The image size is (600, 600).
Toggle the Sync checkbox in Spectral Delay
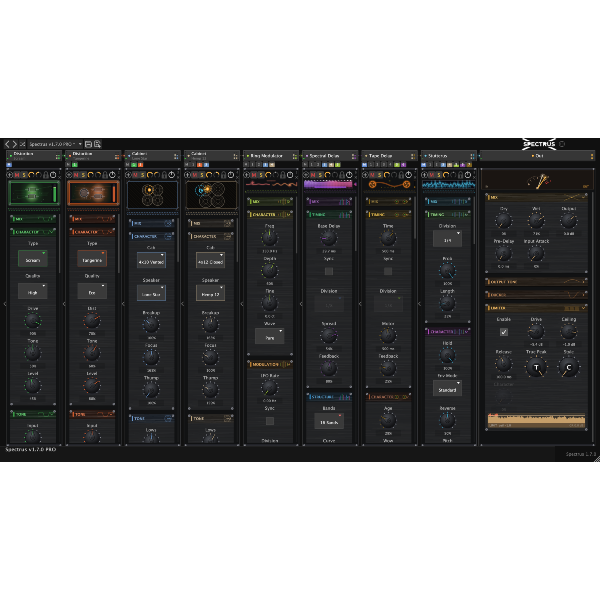pyautogui.click(x=329, y=271)
